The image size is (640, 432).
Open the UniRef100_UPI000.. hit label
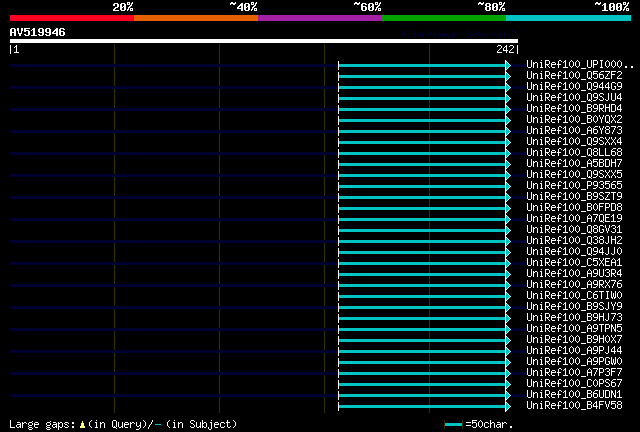(580, 65)
